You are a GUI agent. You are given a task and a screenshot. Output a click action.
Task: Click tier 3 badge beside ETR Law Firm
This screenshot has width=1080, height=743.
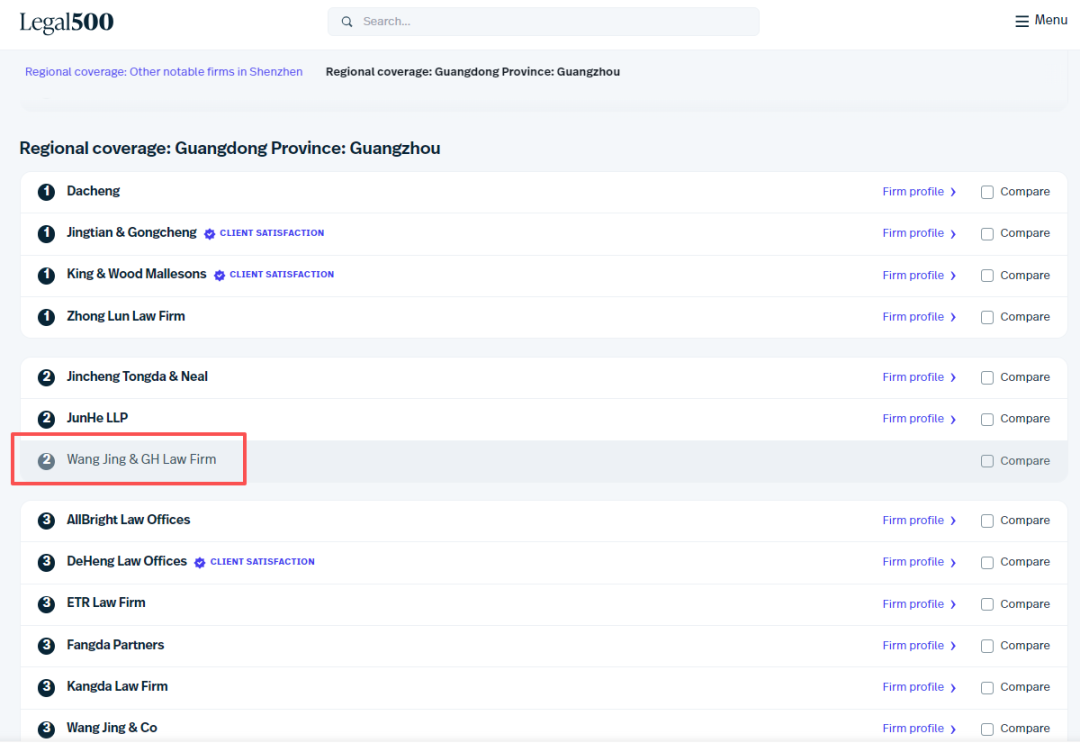pos(46,604)
